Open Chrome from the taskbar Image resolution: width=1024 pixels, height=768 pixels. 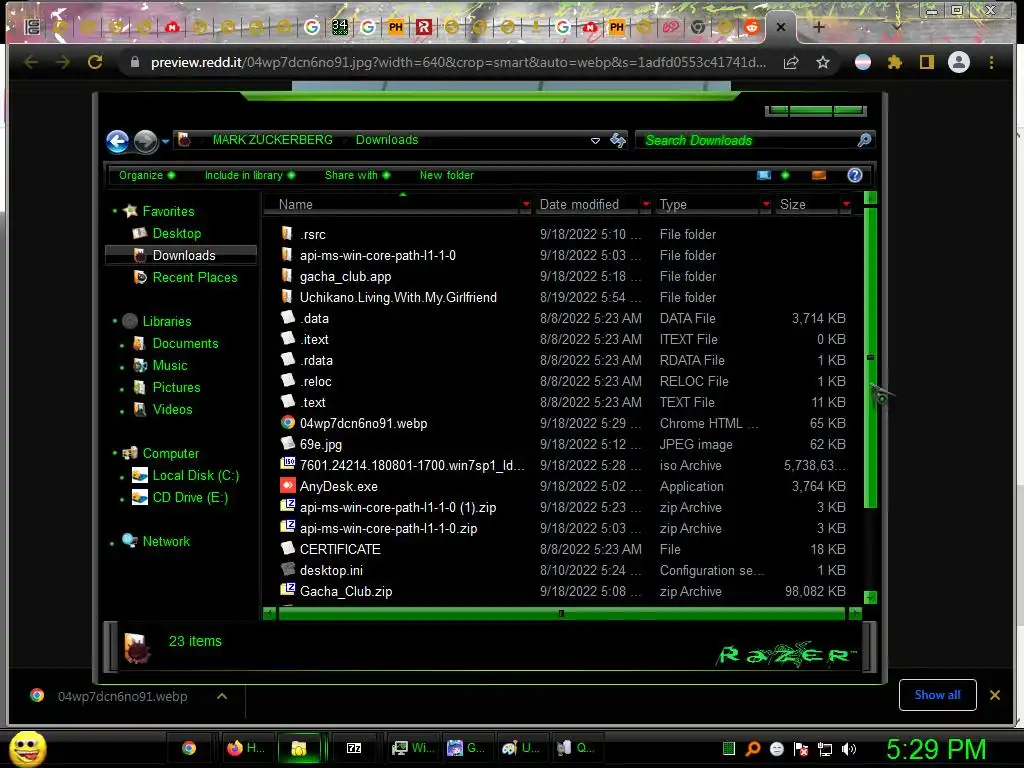coord(189,748)
